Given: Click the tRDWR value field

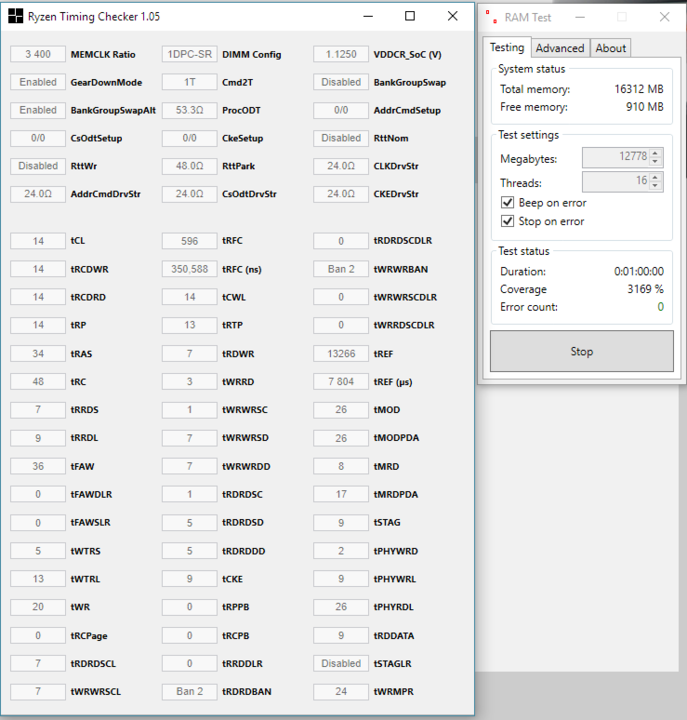Looking at the screenshot, I should (x=190, y=353).
